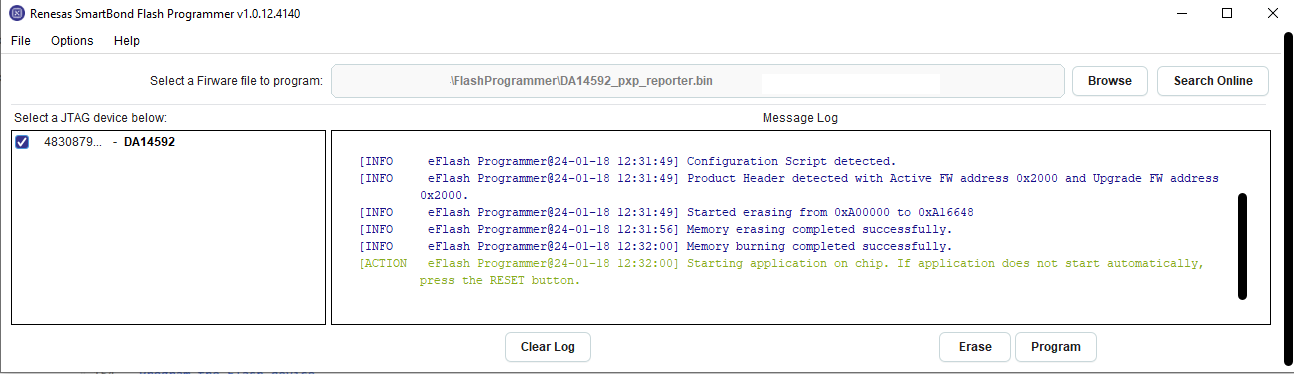Maximize the Flash Programmer window
Image resolution: width=1294 pixels, height=374 pixels.
[x=1227, y=14]
